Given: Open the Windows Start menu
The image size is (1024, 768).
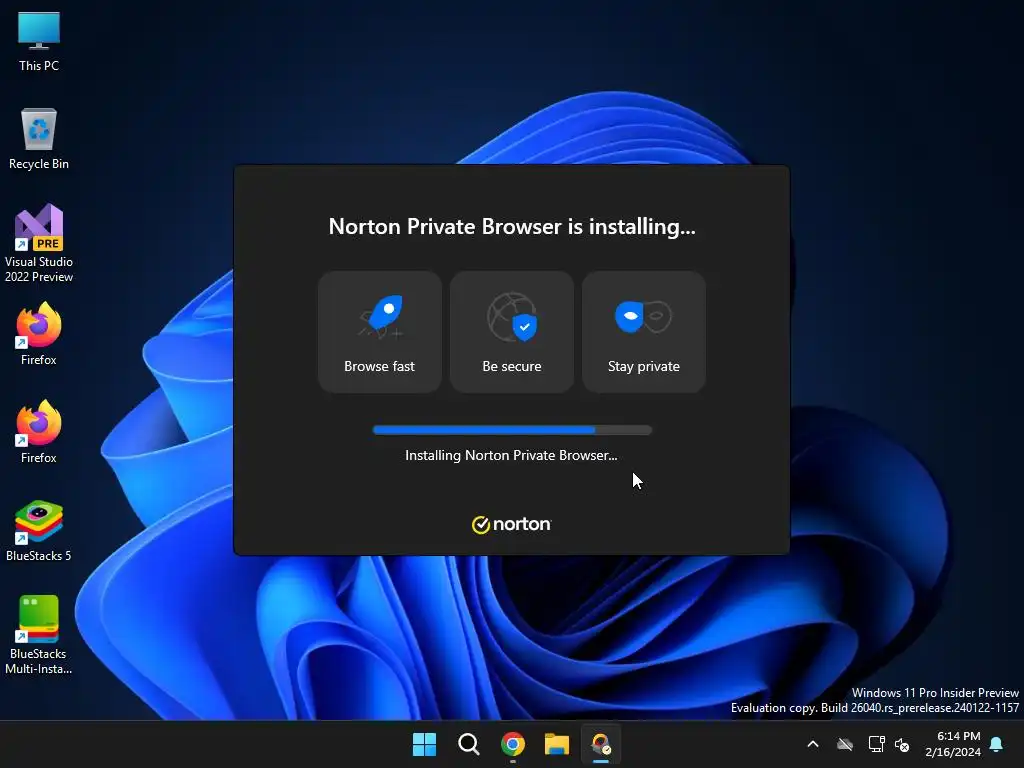Looking at the screenshot, I should pyautogui.click(x=424, y=744).
